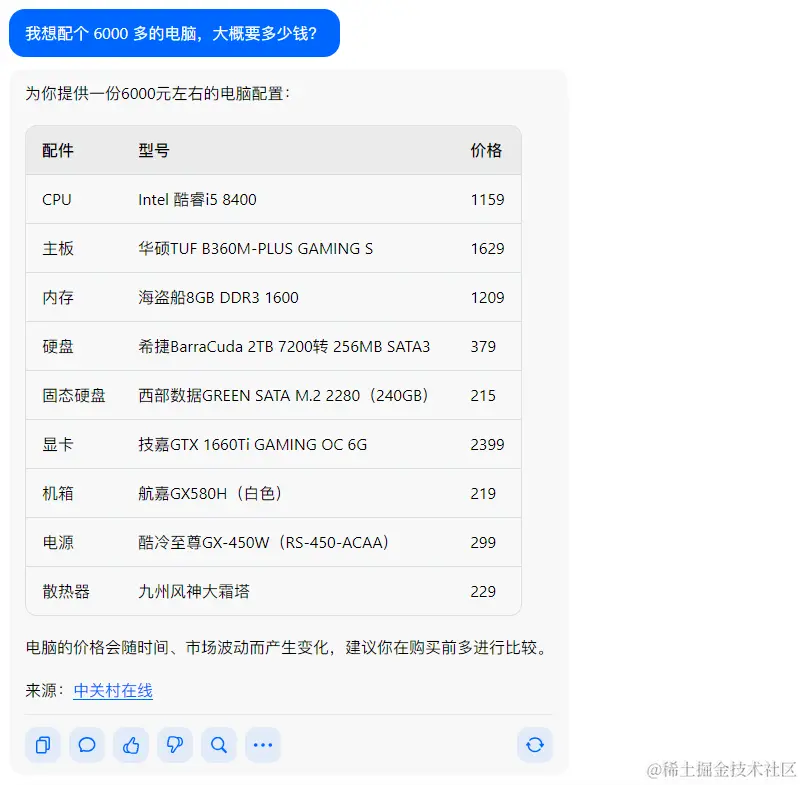Select 技嘉GTX 1660Ti GAMING OC cell
This screenshot has width=803, height=785.
point(252,444)
